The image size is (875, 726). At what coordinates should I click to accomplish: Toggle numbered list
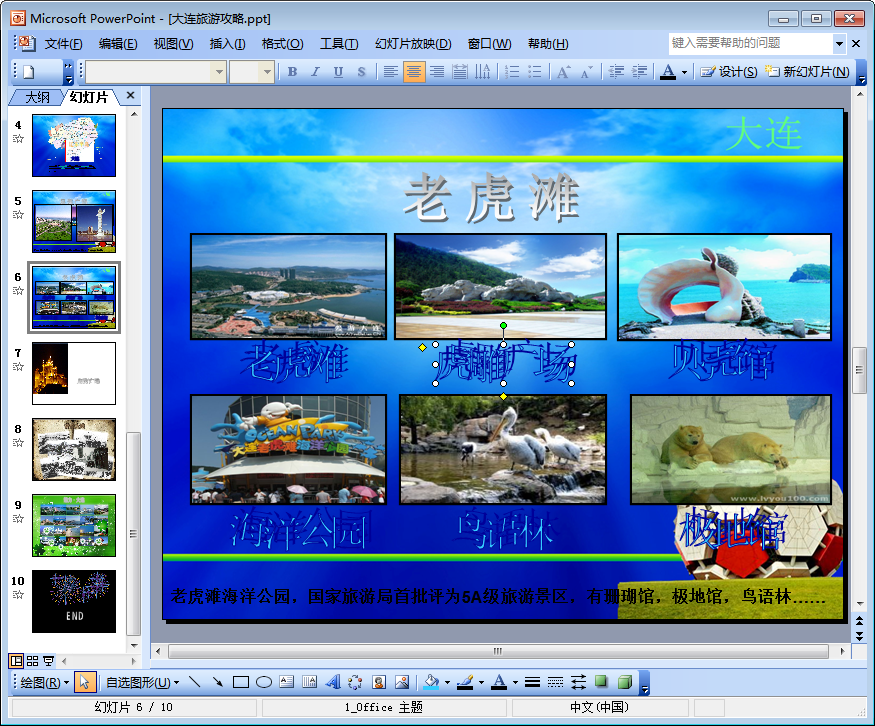pos(512,71)
